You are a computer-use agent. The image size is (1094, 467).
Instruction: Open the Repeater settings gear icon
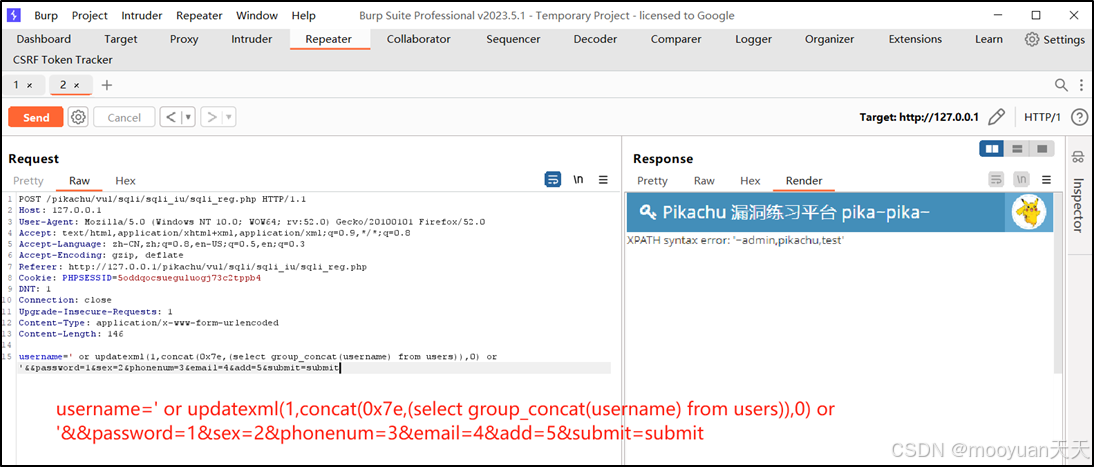[78, 117]
